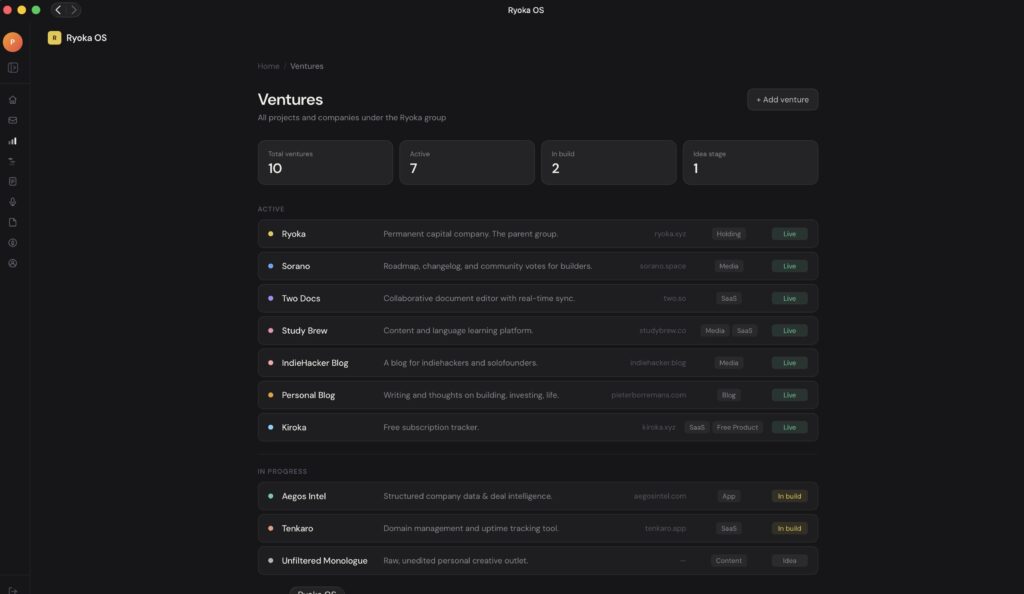Click the In build badge on Aegos Intel
This screenshot has width=1024, height=594.
click(789, 496)
